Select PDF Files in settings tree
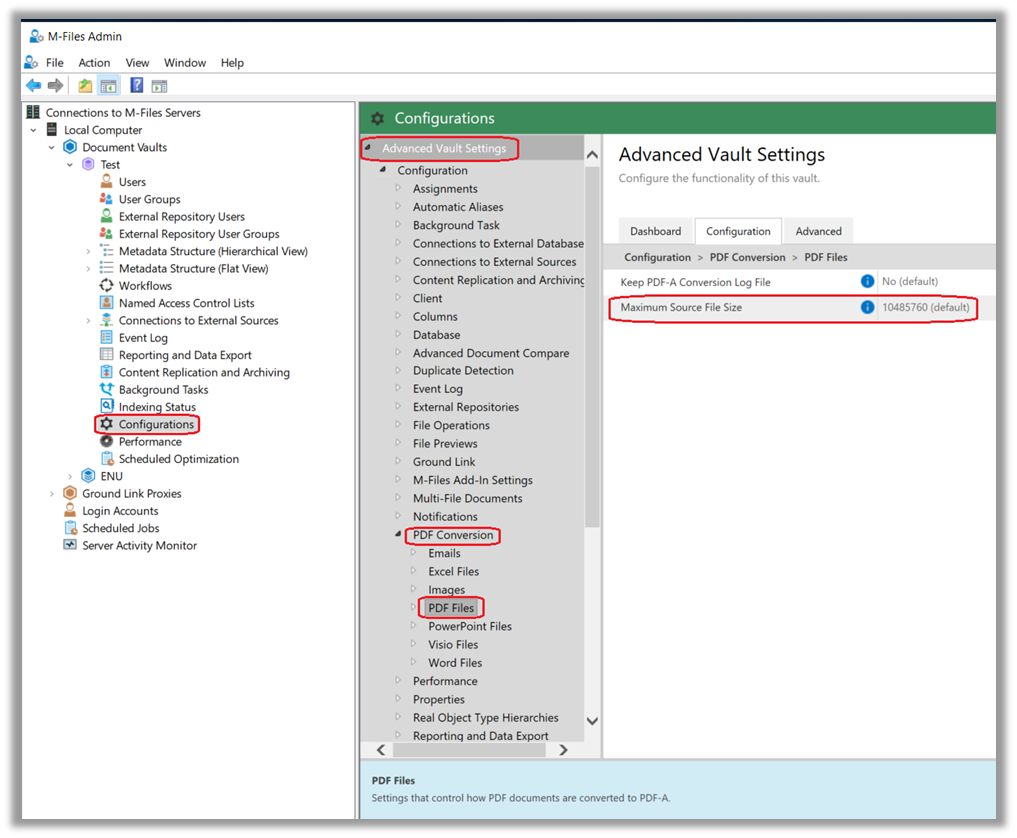Viewport: 1017px width, 838px height. 451,608
